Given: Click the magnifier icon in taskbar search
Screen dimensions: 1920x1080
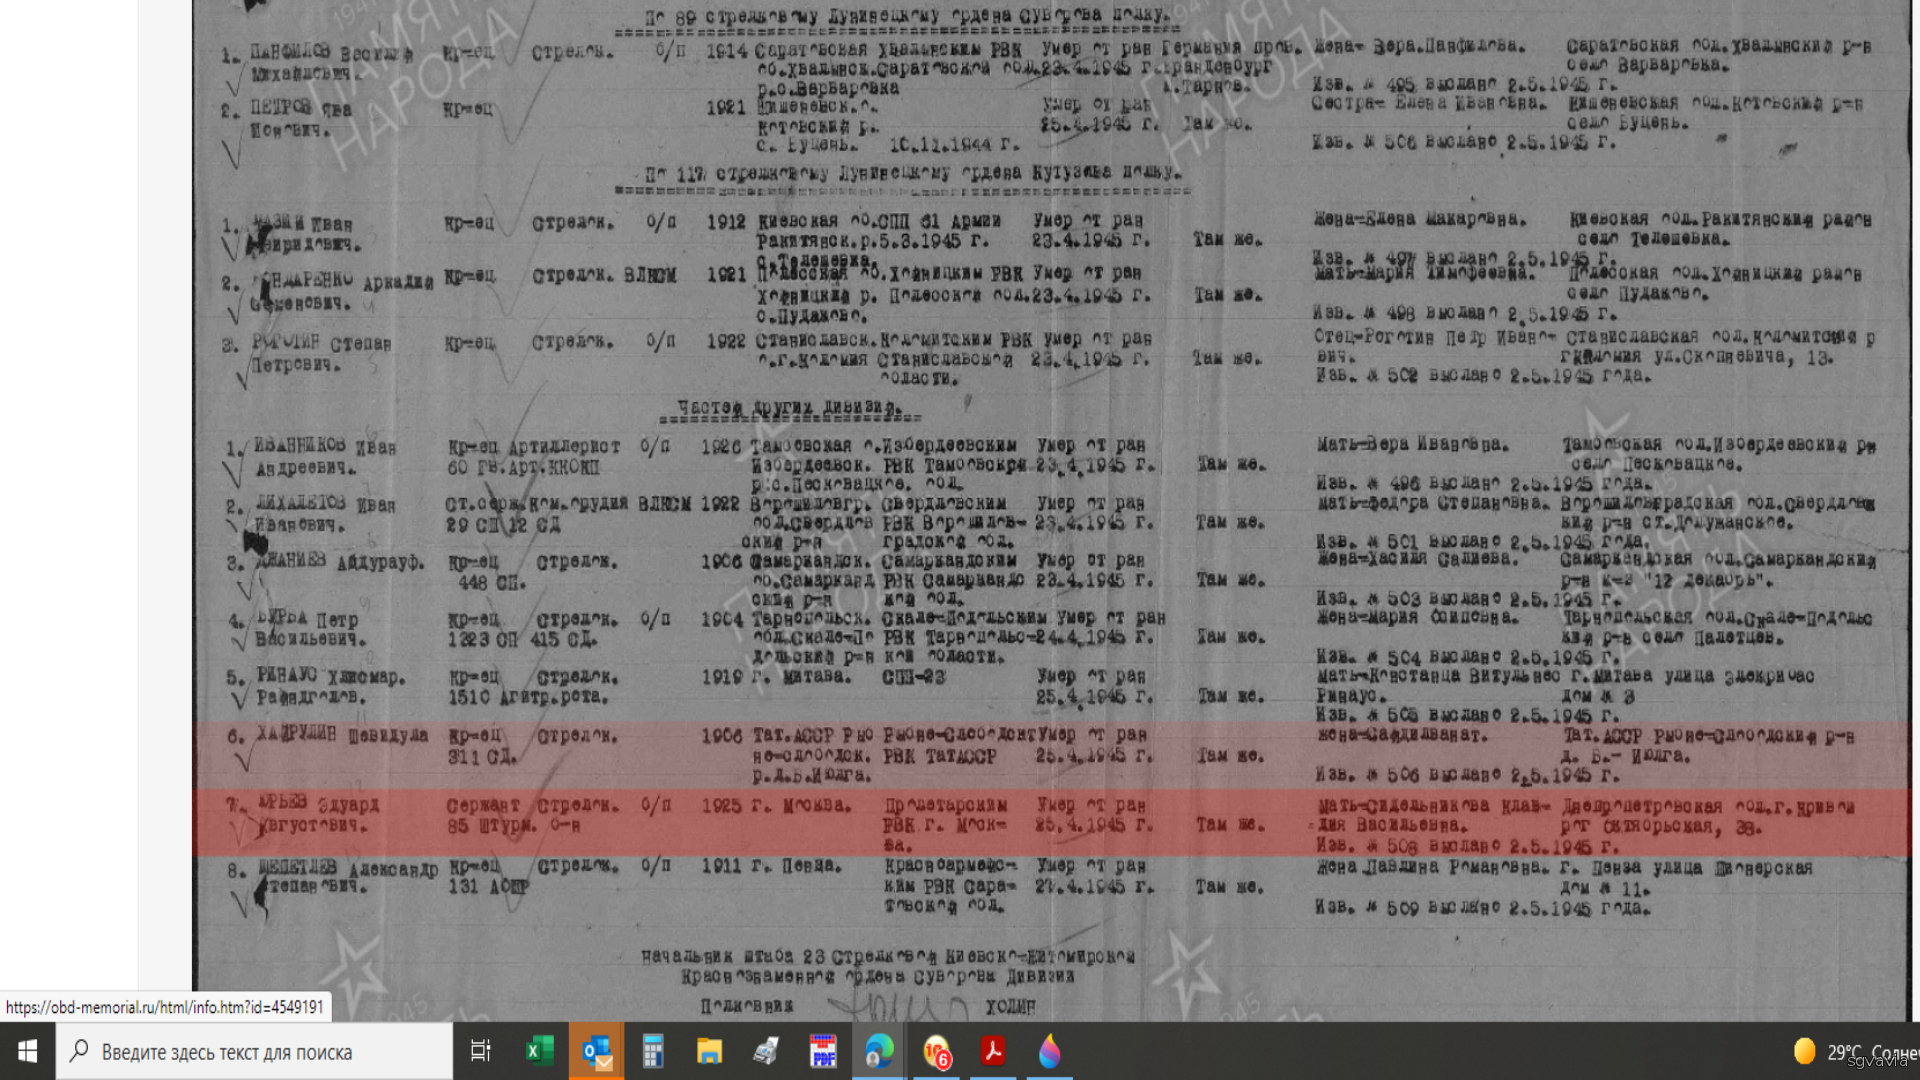Looking at the screenshot, I should [x=79, y=1051].
